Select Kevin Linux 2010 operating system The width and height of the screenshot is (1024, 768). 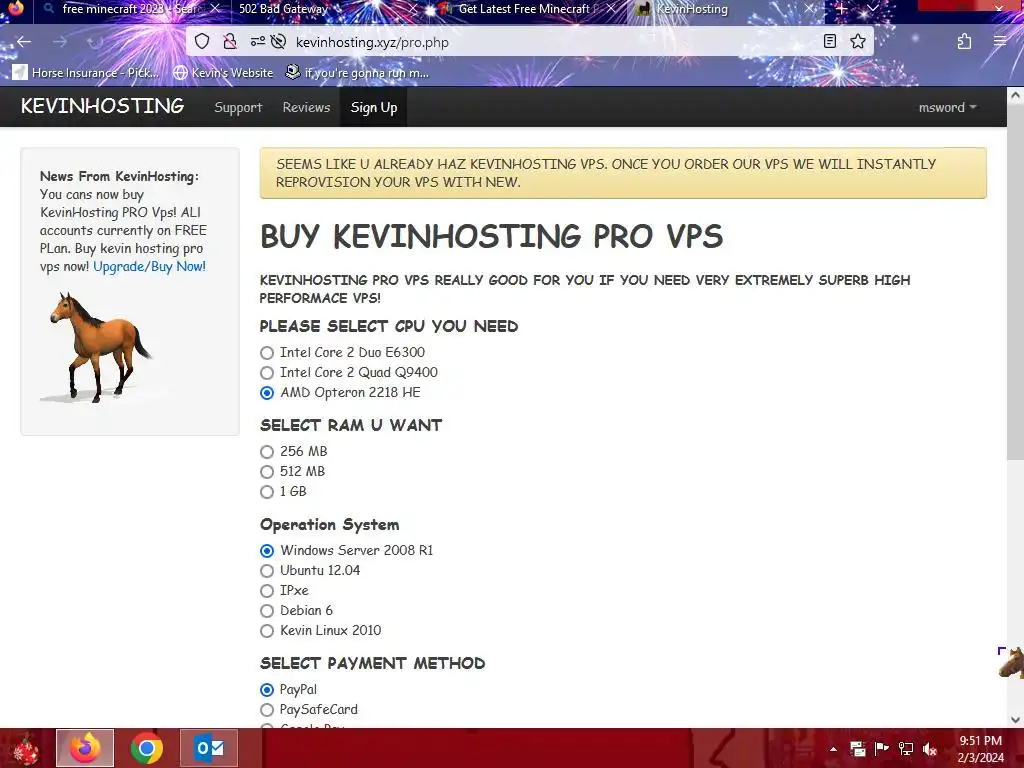tap(266, 631)
